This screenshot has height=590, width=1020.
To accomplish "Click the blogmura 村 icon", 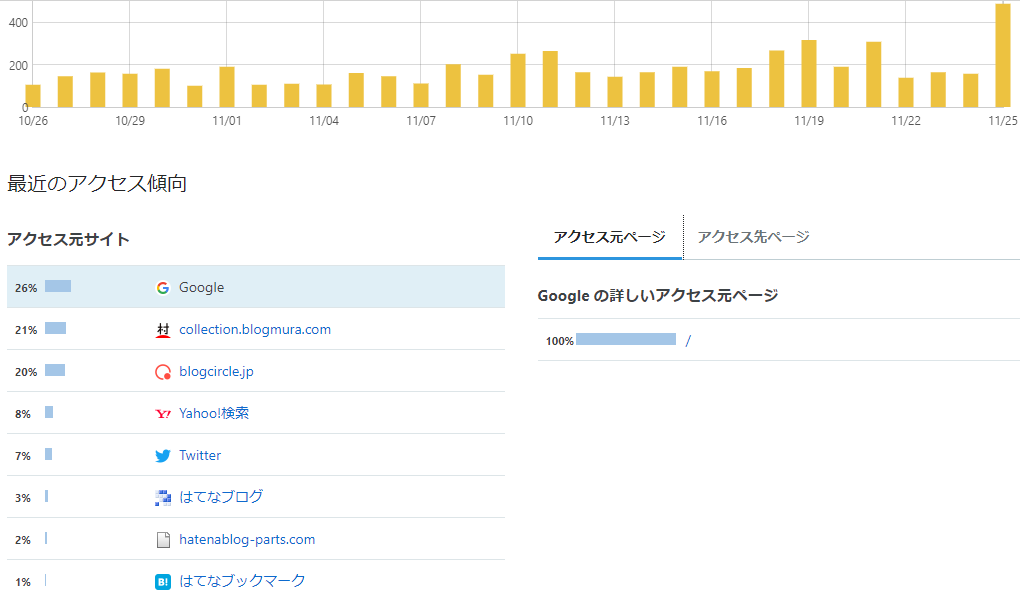I will (162, 328).
